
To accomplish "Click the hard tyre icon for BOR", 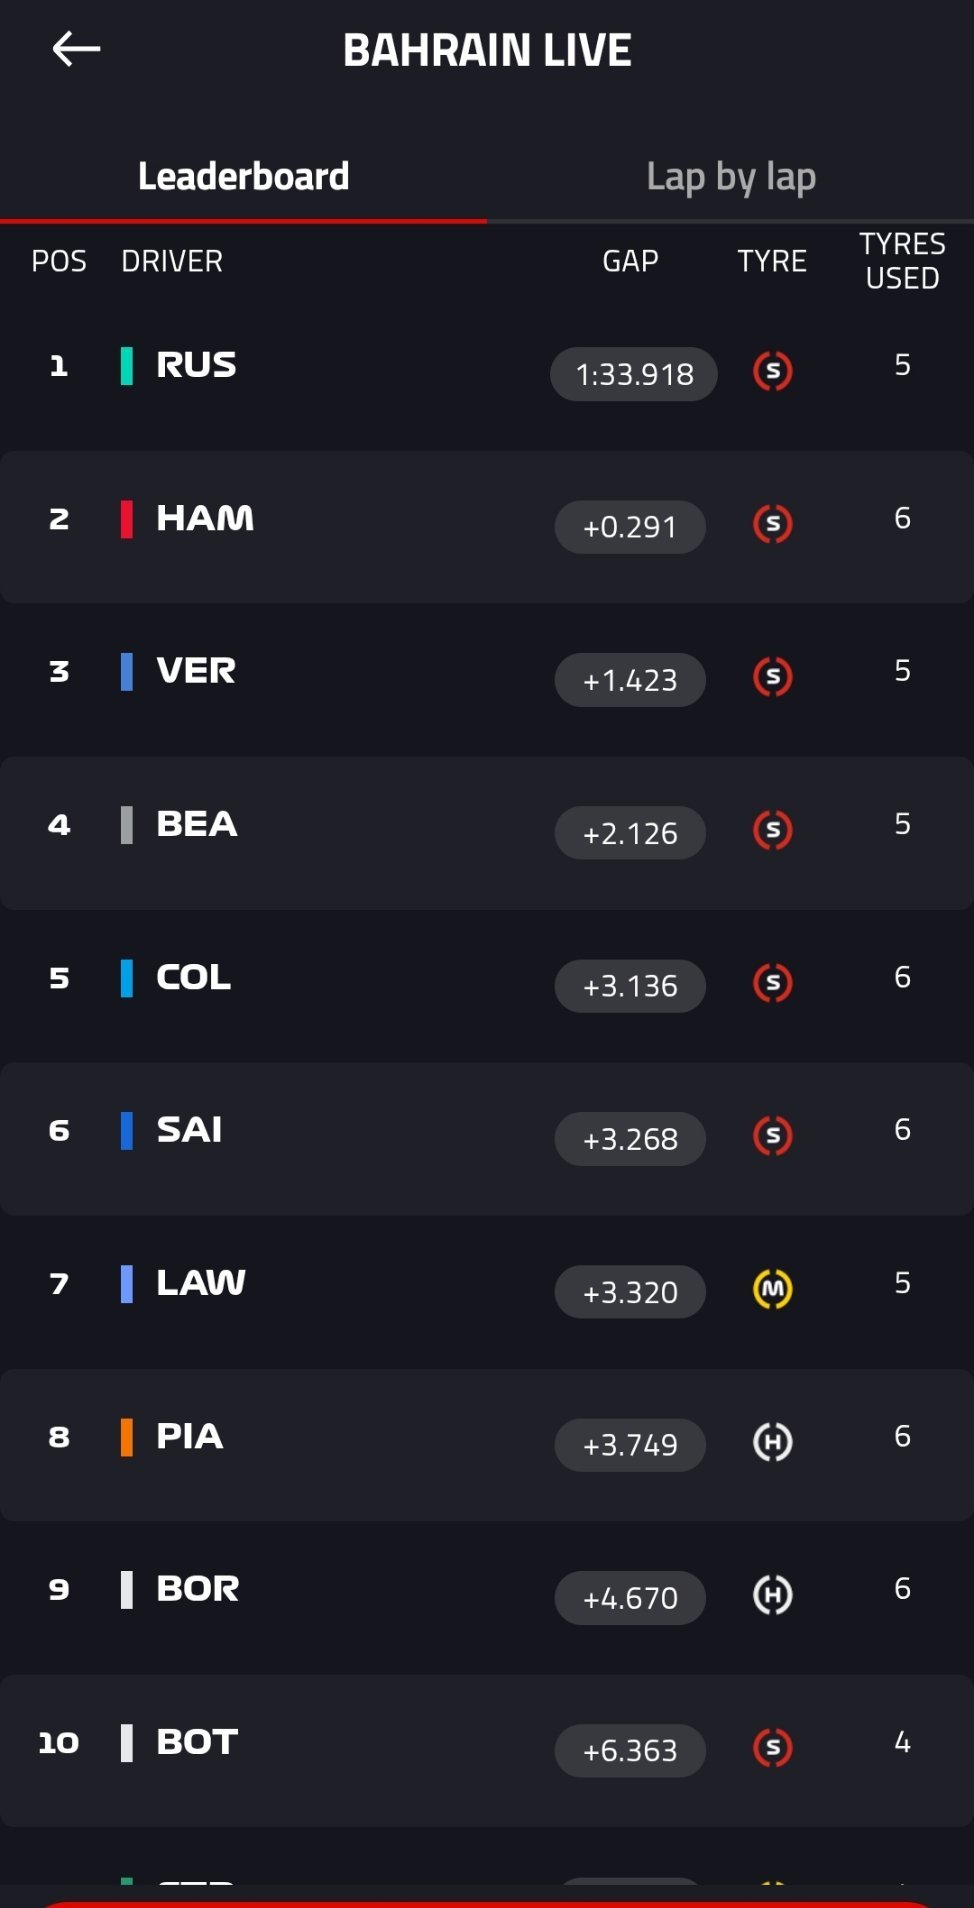I will 772,1595.
